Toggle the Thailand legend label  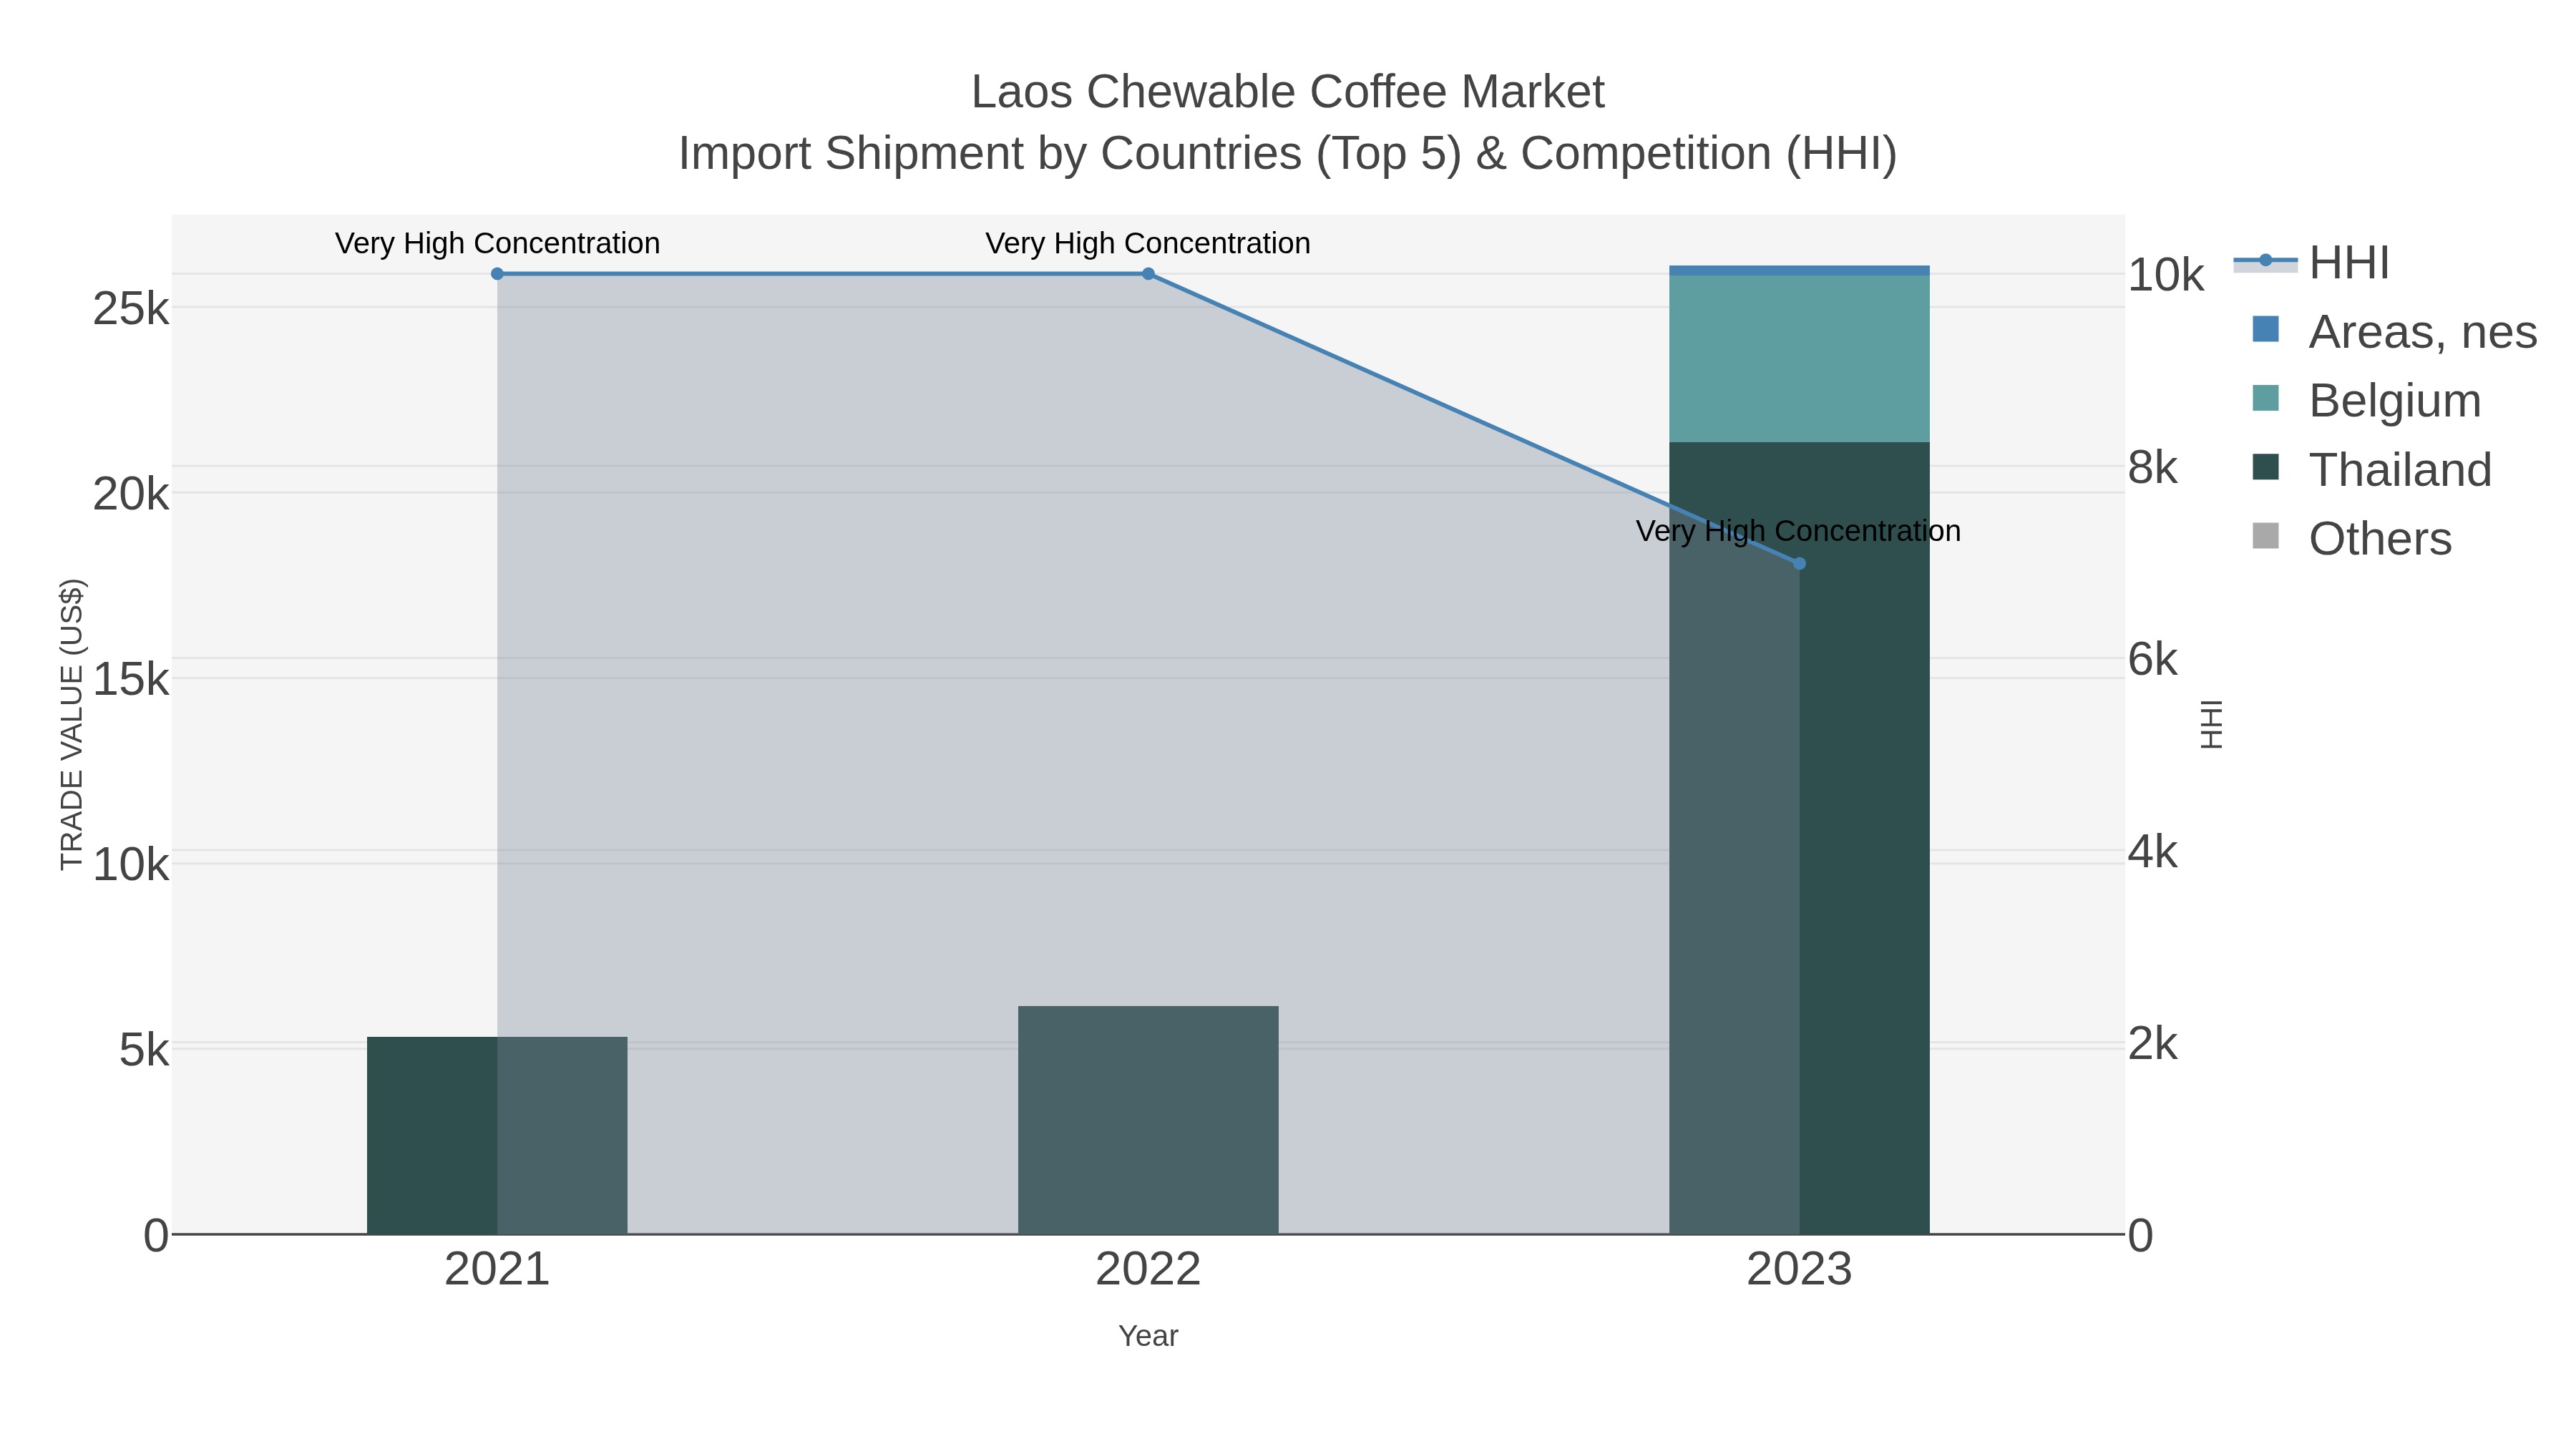pyautogui.click(x=2400, y=470)
